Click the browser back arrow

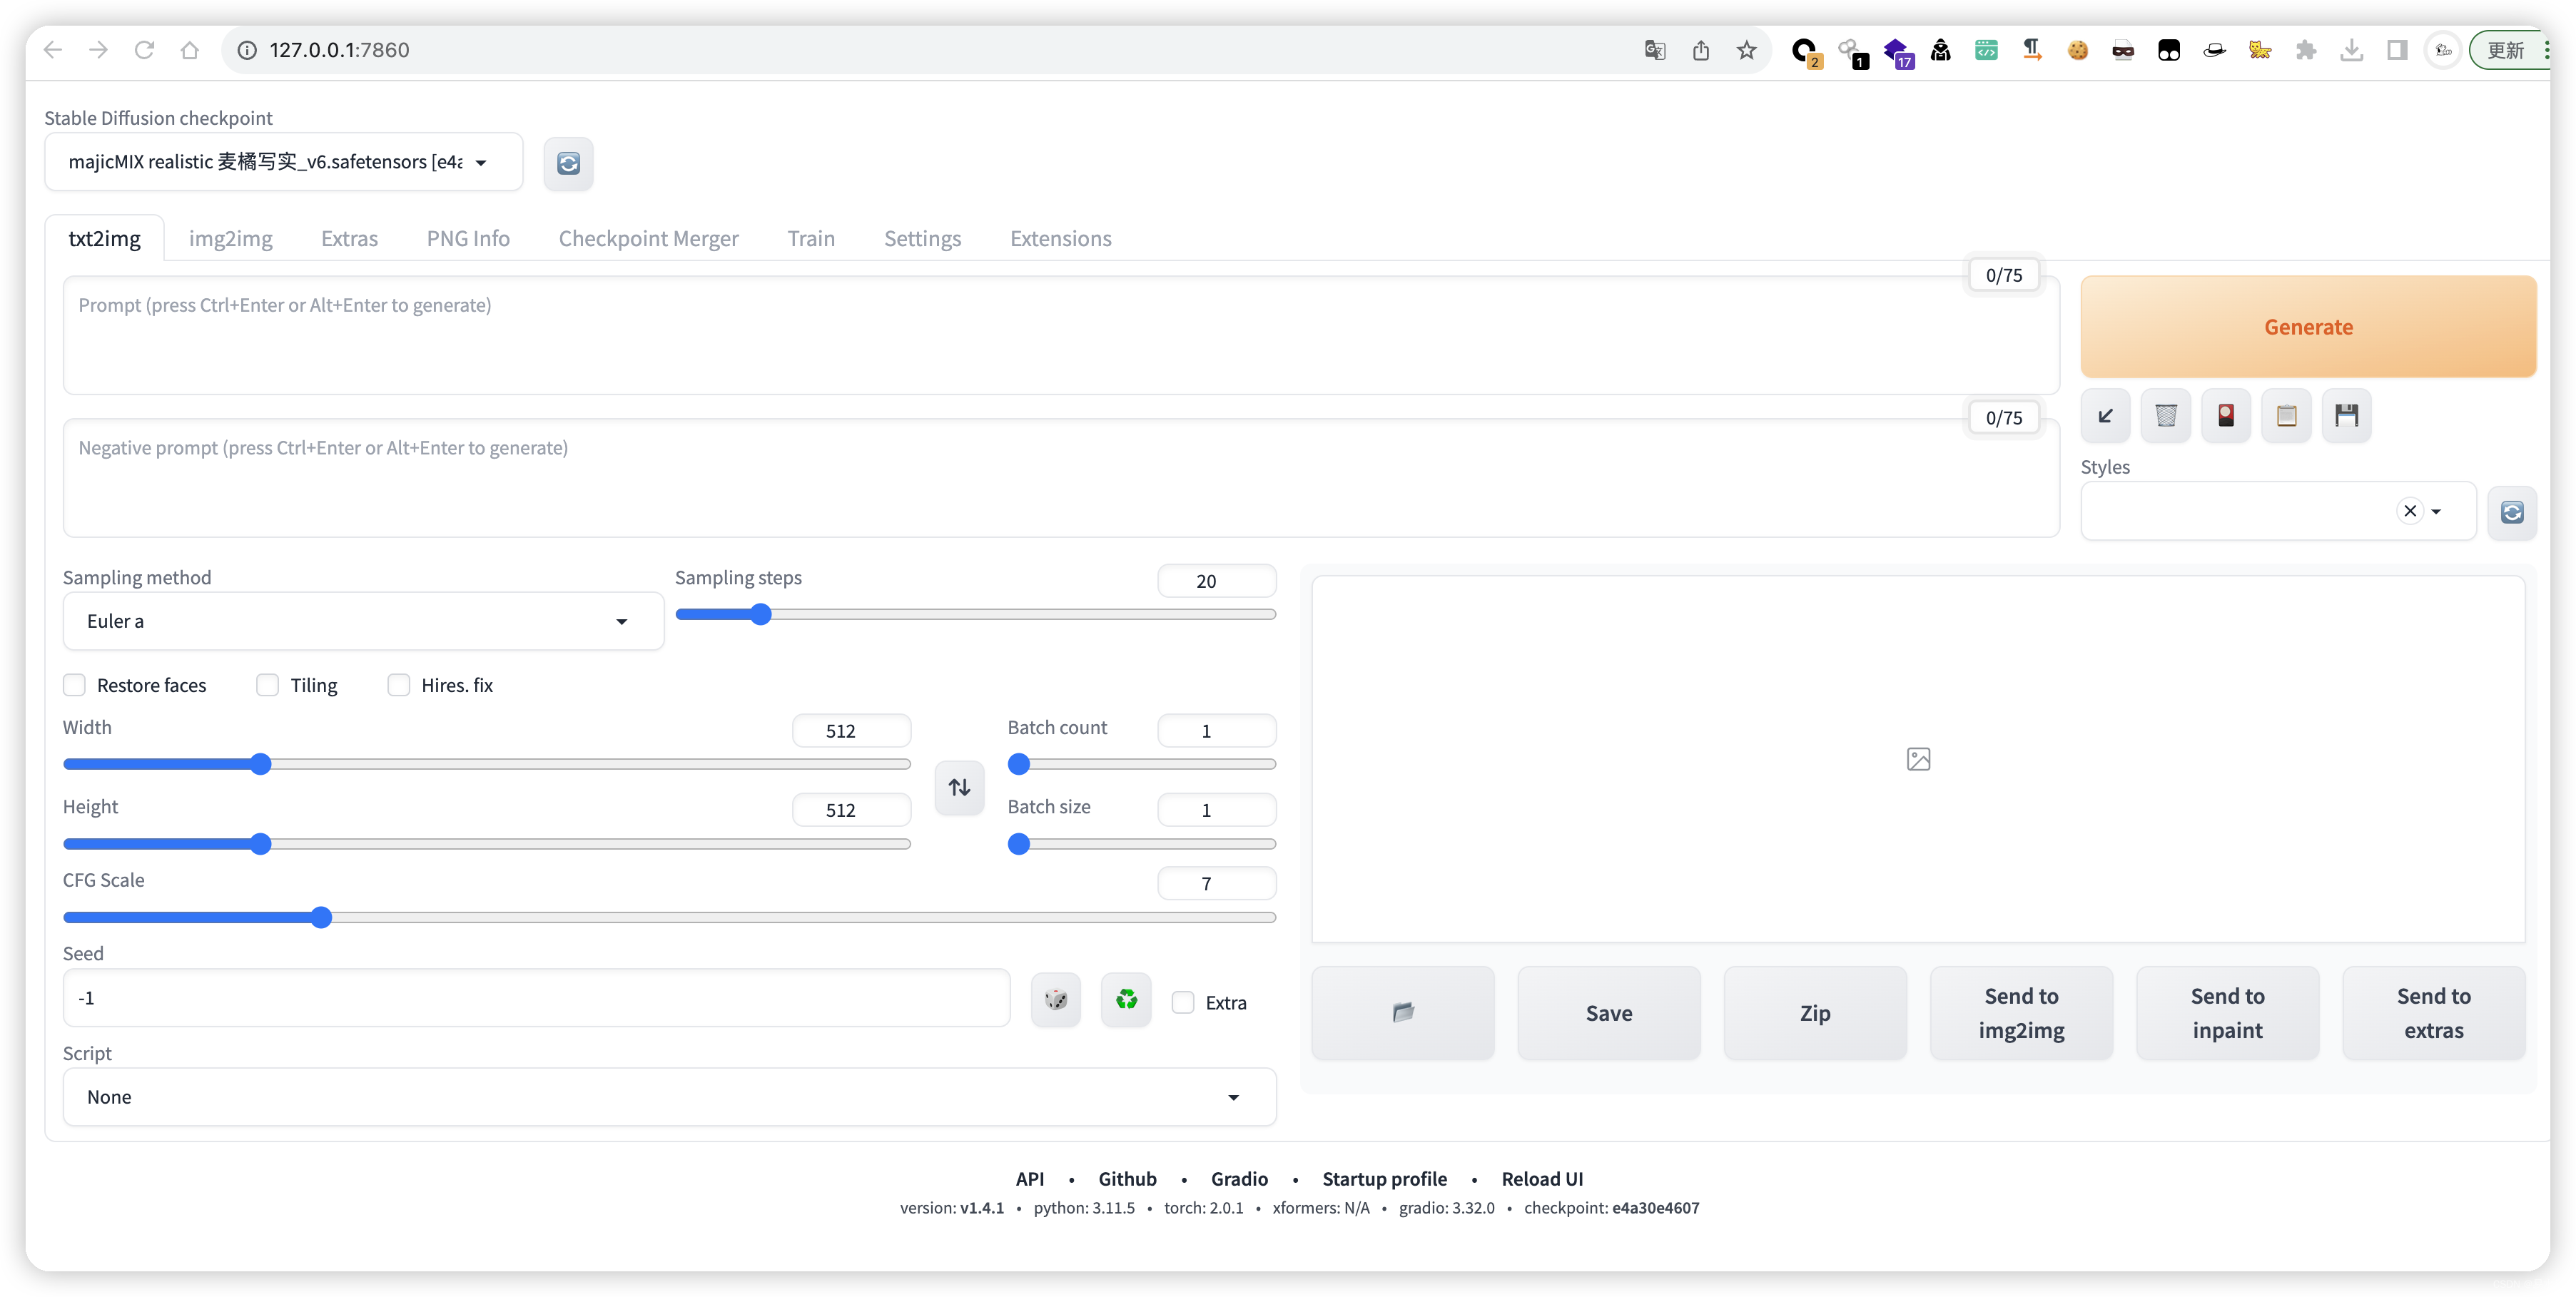click(x=53, y=50)
